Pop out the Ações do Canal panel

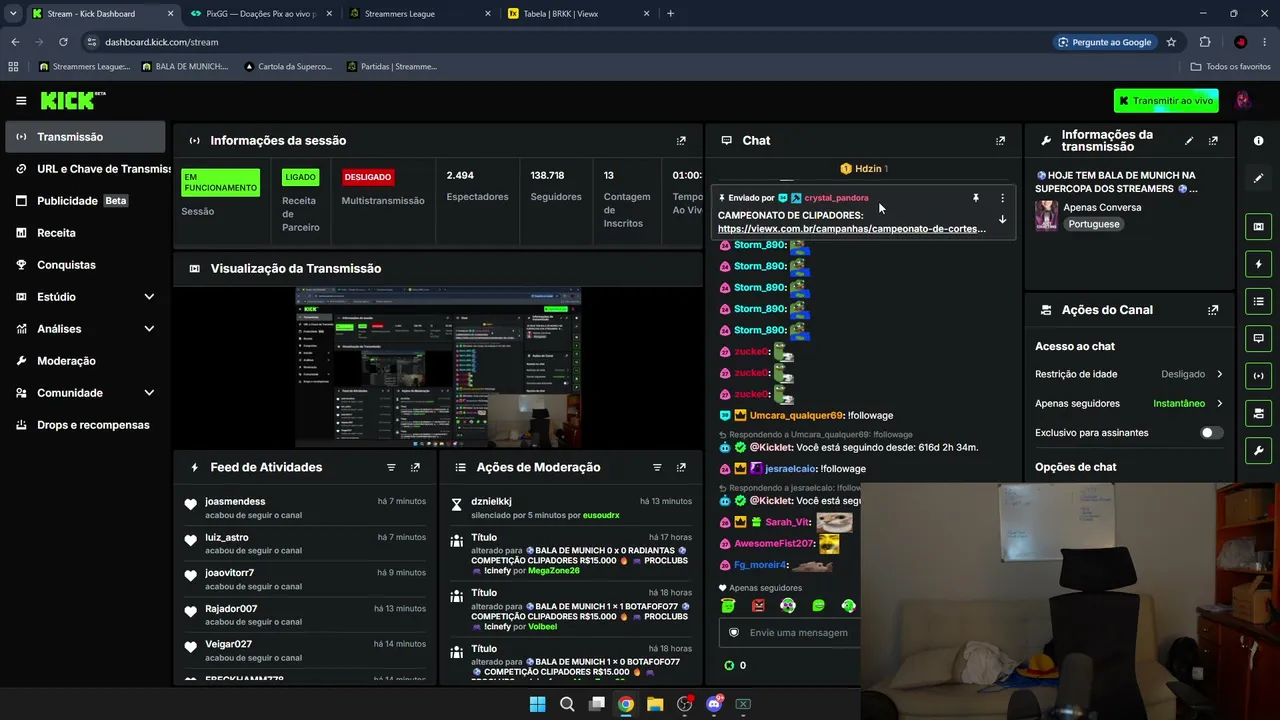point(1213,310)
